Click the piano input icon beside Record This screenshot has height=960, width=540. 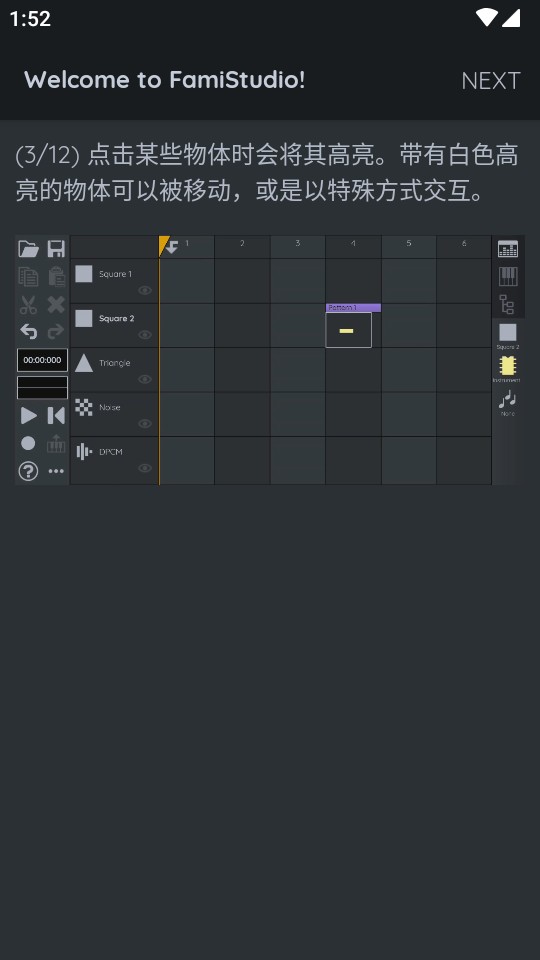(x=56, y=443)
